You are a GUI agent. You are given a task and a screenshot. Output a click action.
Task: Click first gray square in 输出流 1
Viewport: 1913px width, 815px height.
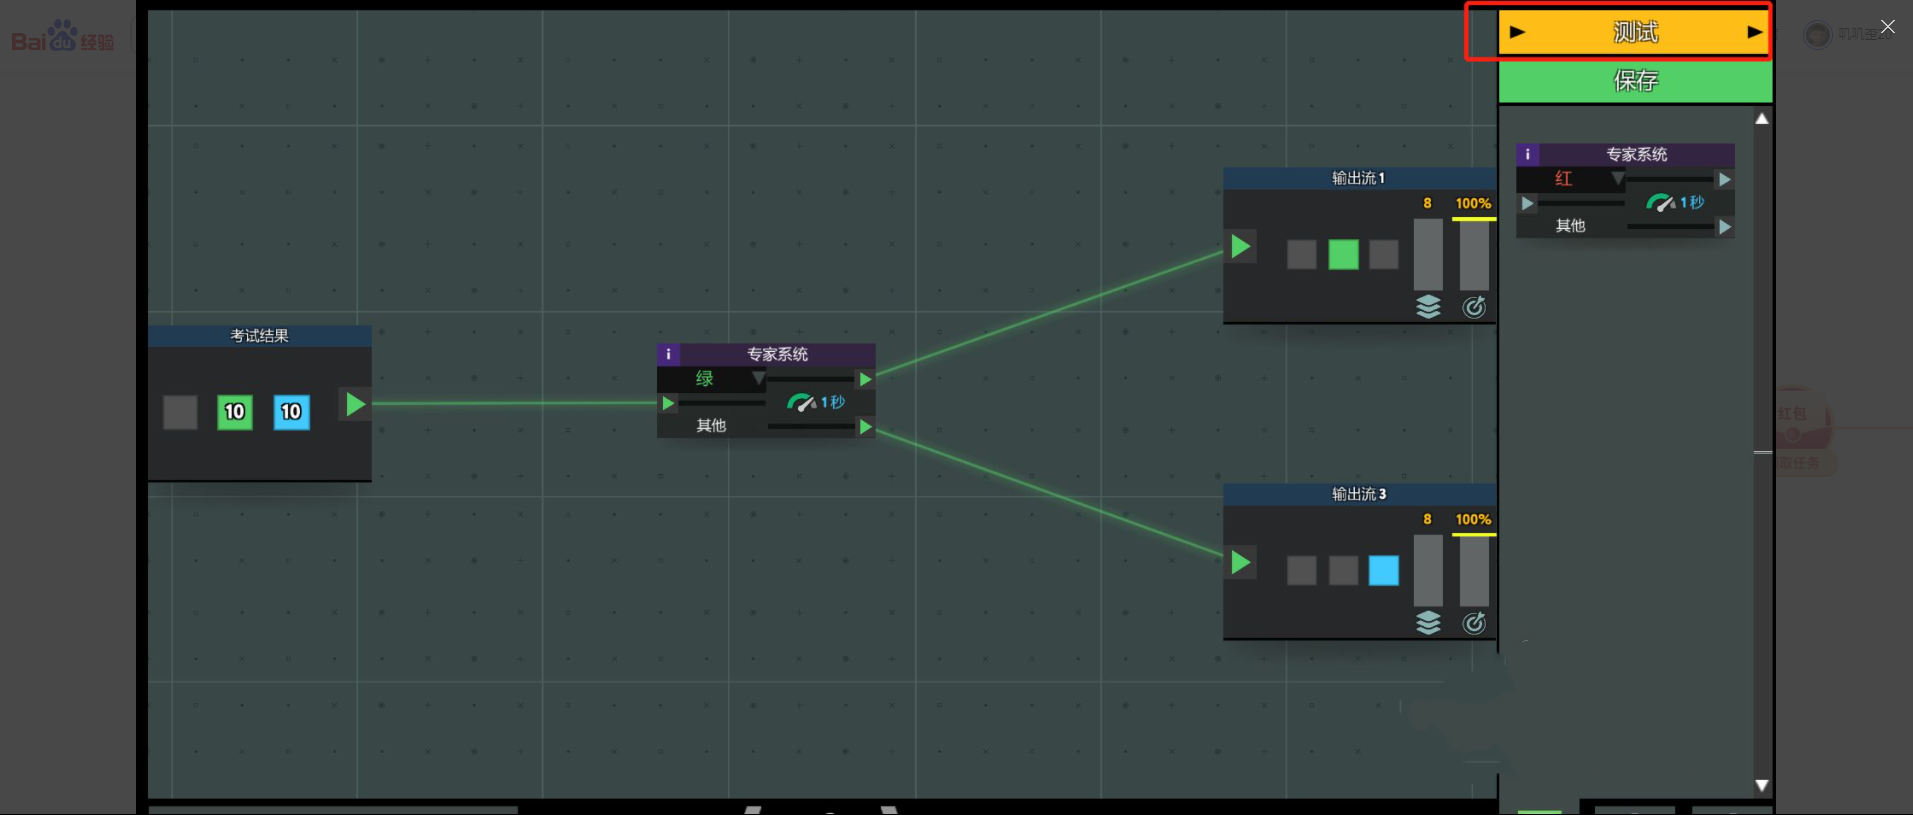[1301, 255]
